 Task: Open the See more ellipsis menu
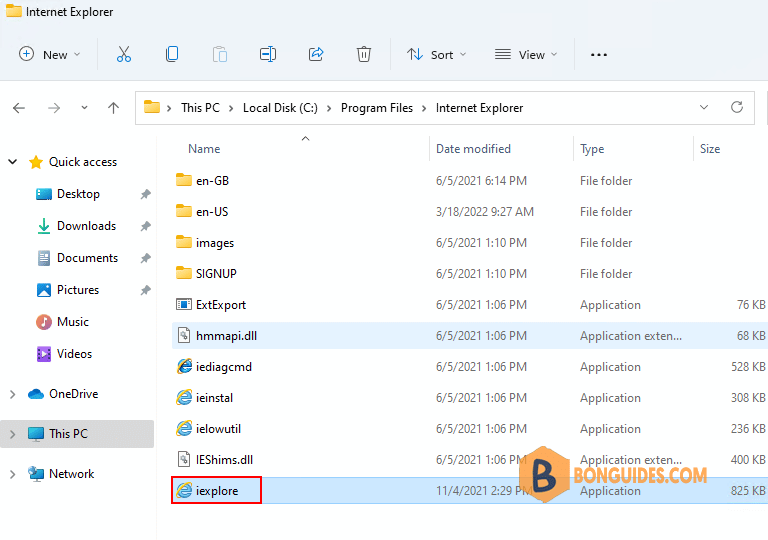coord(599,55)
